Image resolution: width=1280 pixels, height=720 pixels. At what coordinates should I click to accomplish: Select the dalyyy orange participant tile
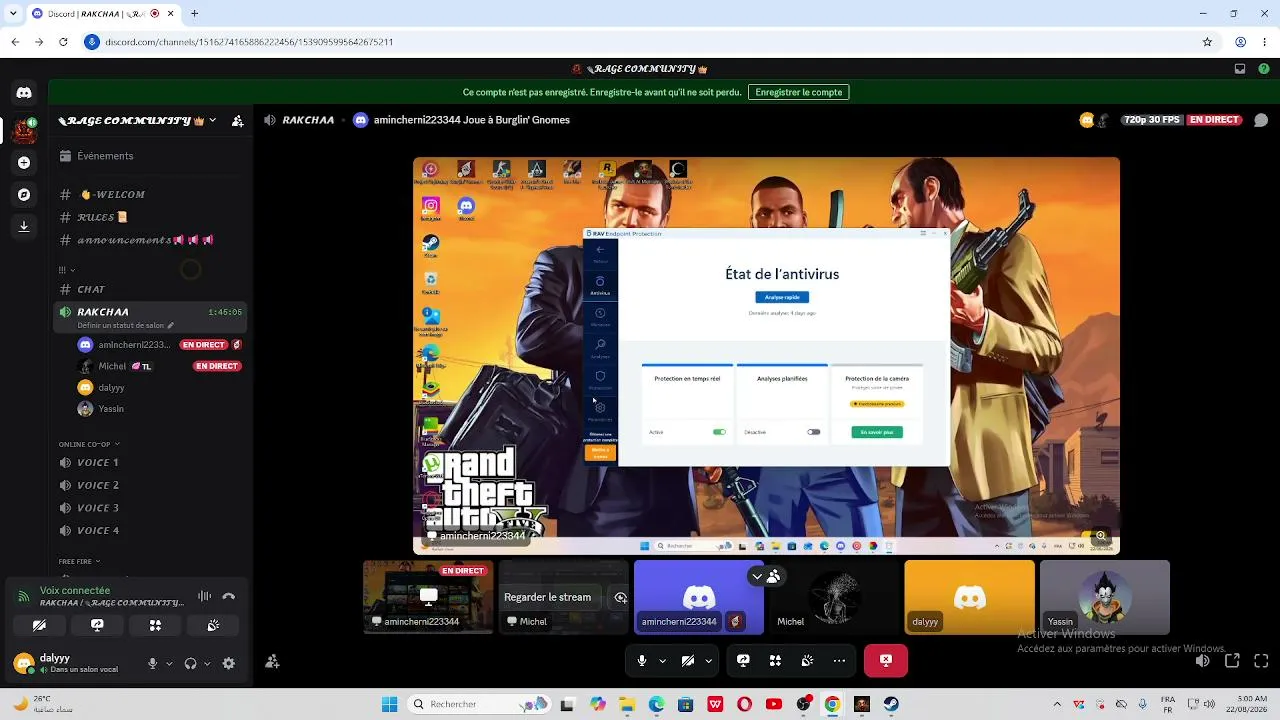[969, 597]
